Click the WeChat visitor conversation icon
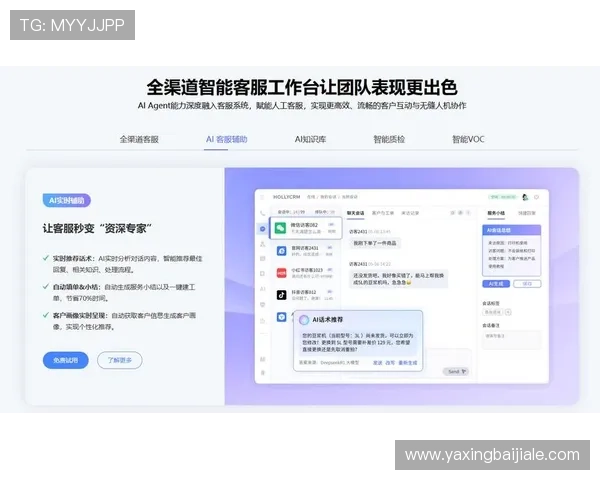This screenshot has height=480, width=600. click(280, 228)
